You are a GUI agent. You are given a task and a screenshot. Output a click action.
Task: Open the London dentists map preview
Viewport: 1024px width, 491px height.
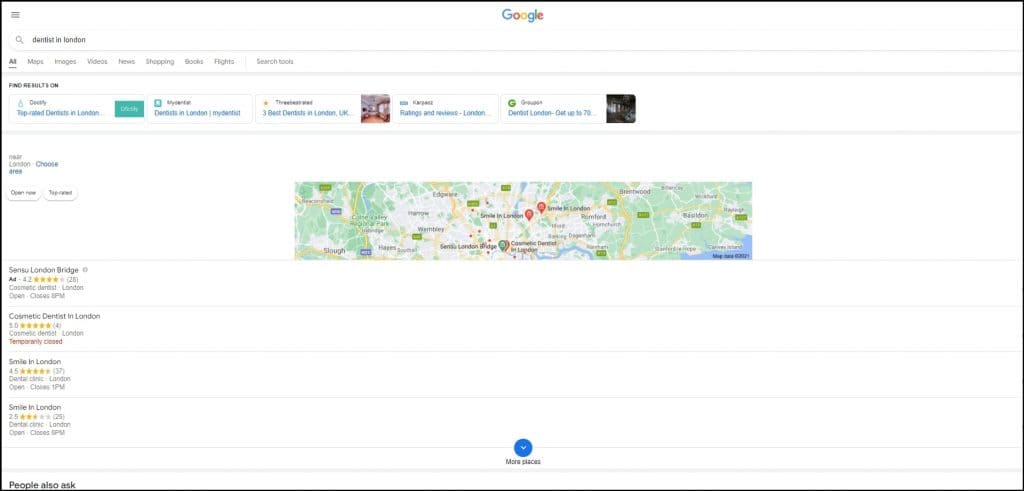(523, 221)
